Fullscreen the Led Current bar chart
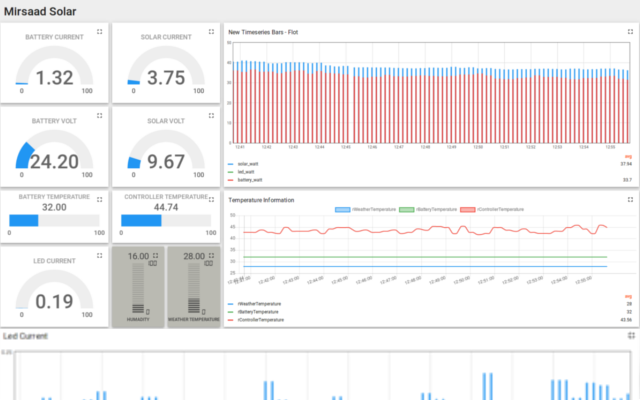The width and height of the screenshot is (640, 400). pos(631,336)
